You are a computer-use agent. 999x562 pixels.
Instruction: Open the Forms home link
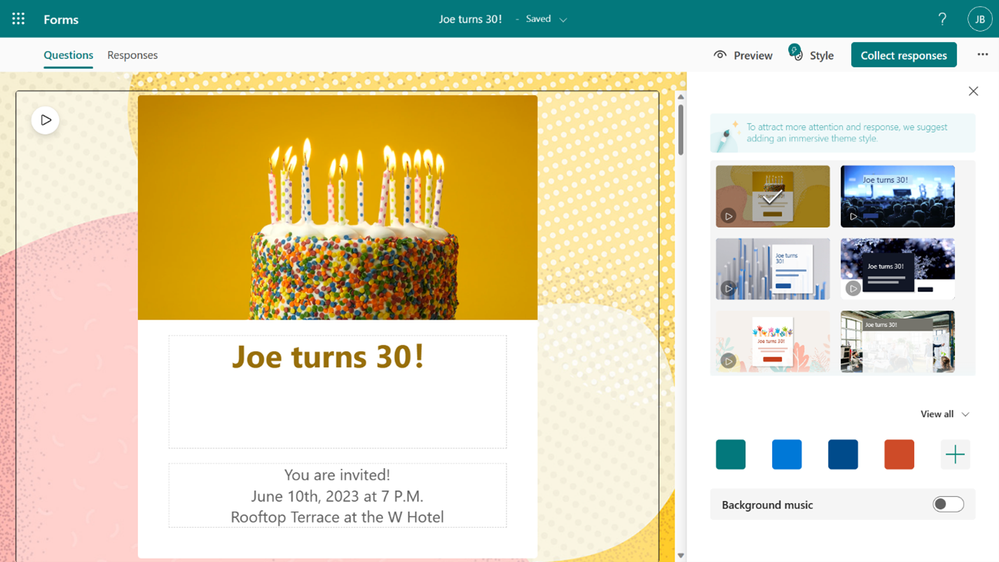[61, 19]
